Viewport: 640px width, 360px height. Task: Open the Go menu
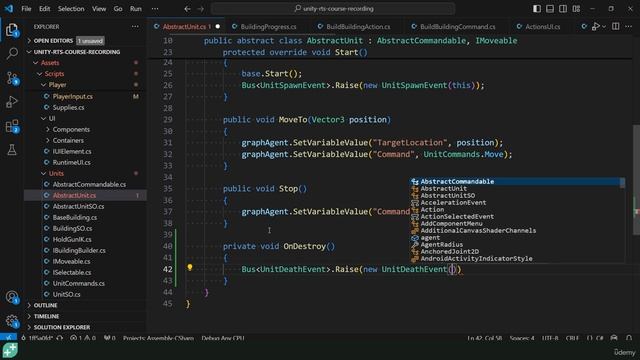point(118,9)
